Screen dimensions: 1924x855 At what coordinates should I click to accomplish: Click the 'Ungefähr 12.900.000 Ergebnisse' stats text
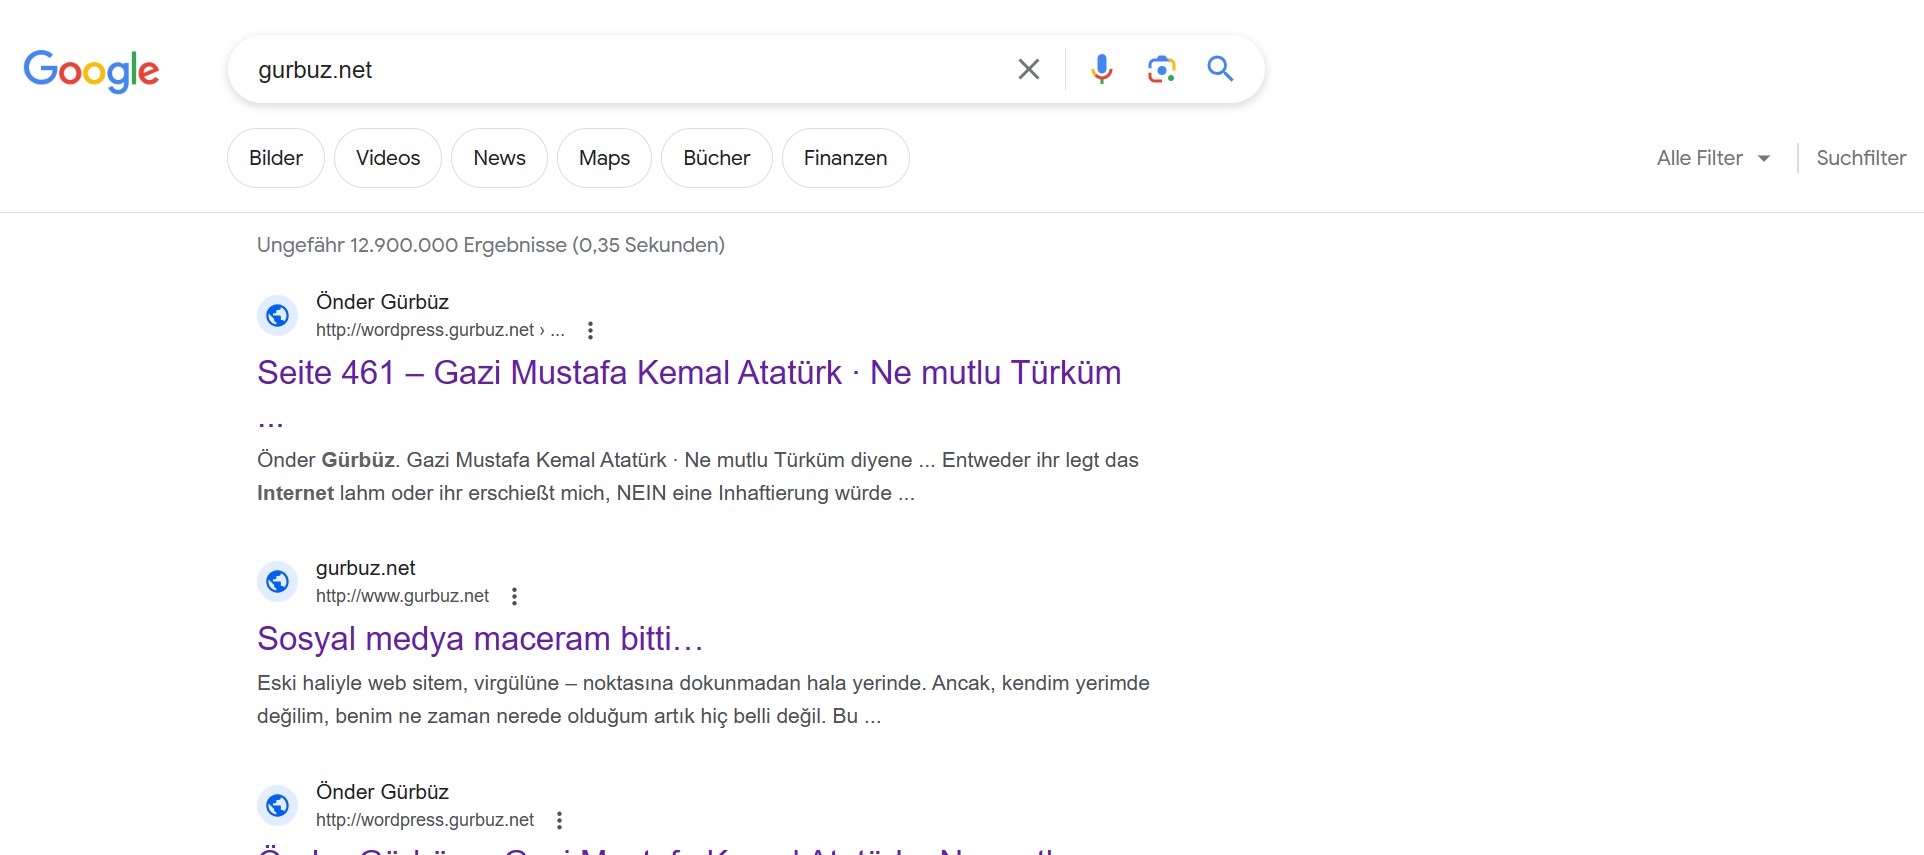pos(491,245)
